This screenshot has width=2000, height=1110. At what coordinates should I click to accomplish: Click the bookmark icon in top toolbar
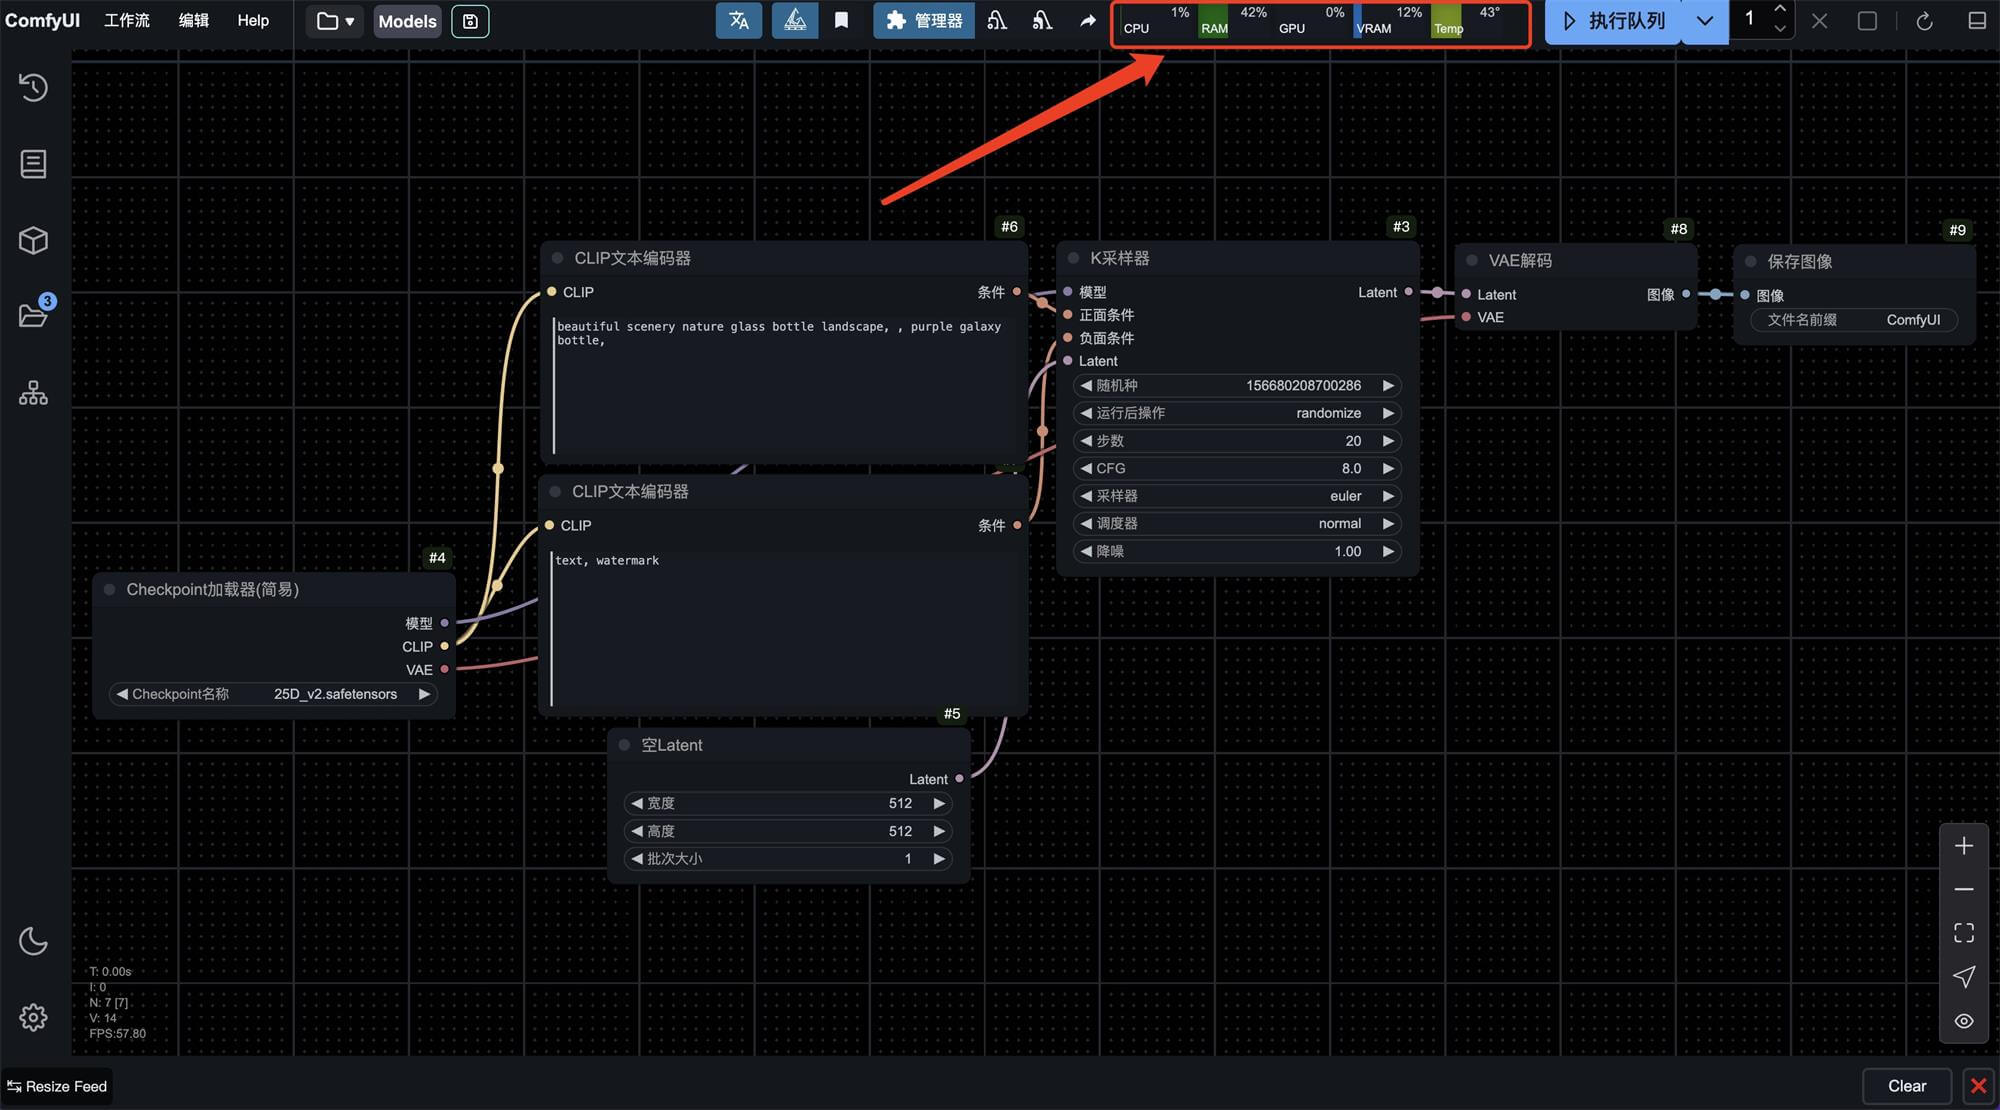point(841,21)
